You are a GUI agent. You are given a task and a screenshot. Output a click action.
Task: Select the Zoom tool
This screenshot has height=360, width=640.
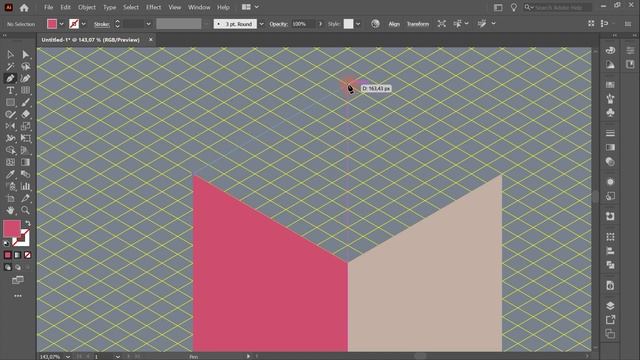25,210
